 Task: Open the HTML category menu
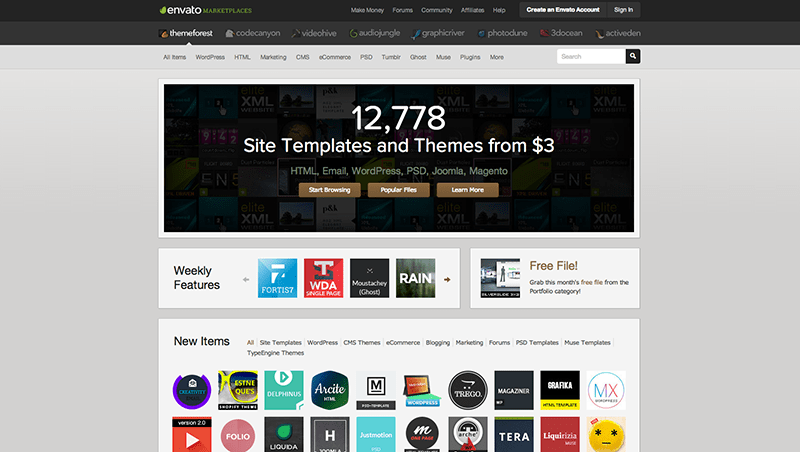(x=242, y=57)
